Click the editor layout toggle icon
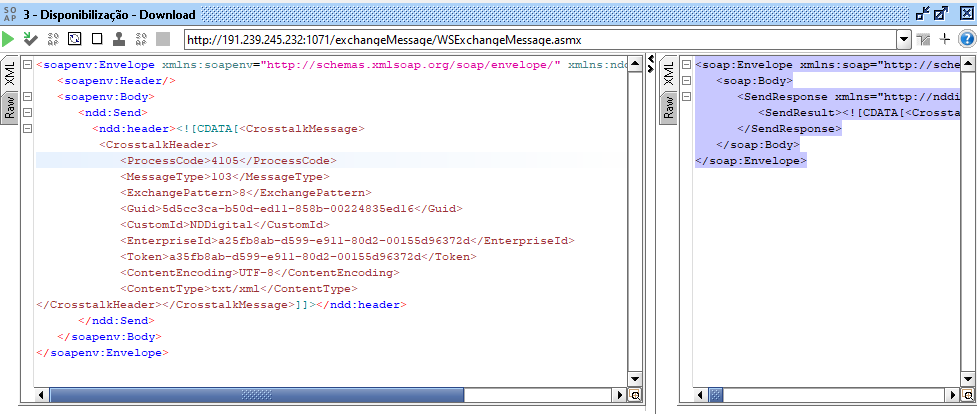The image size is (977, 414). pos(923,40)
